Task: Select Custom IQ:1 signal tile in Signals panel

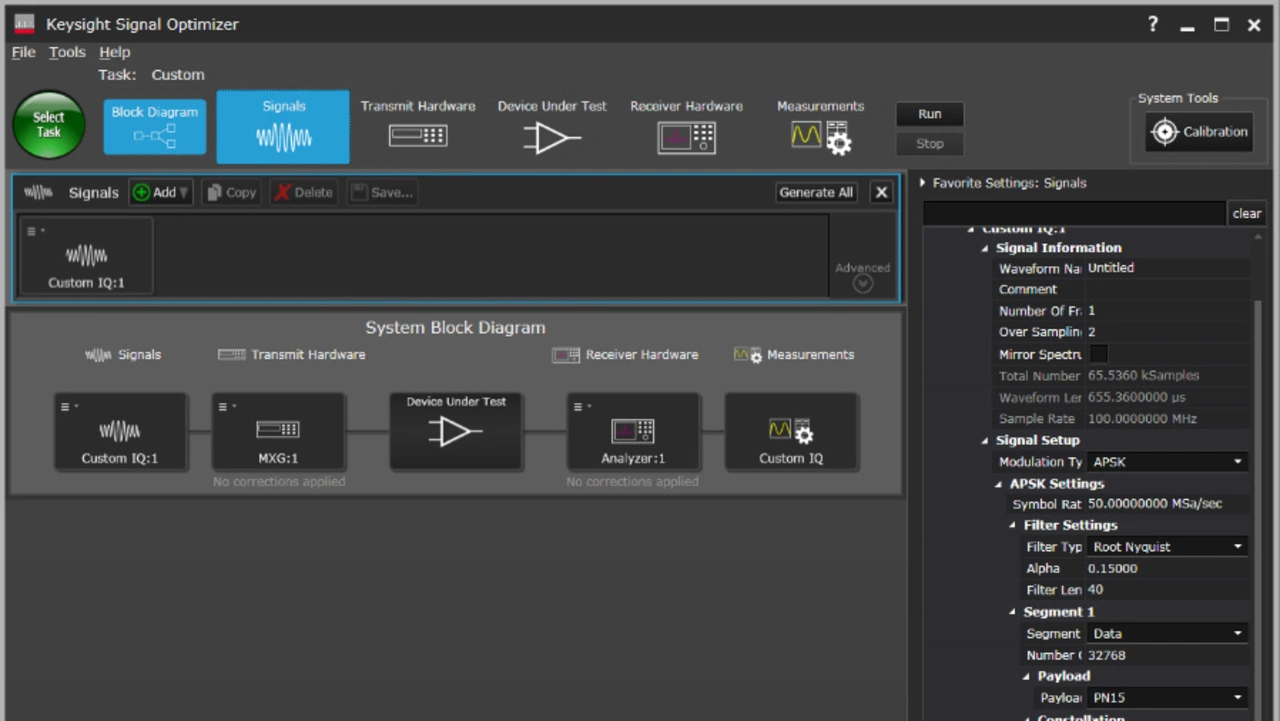Action: click(x=86, y=256)
